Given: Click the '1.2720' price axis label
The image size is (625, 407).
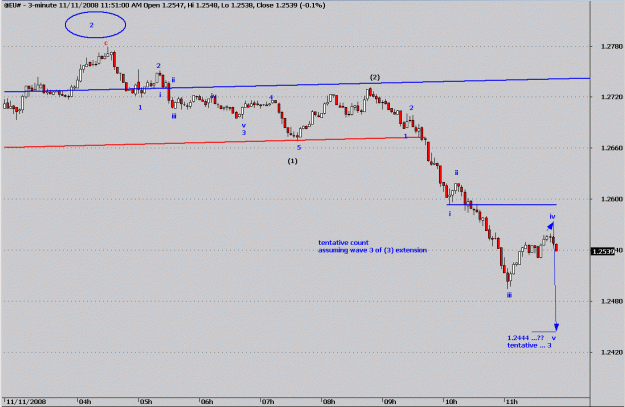Looking at the screenshot, I should coord(611,97).
